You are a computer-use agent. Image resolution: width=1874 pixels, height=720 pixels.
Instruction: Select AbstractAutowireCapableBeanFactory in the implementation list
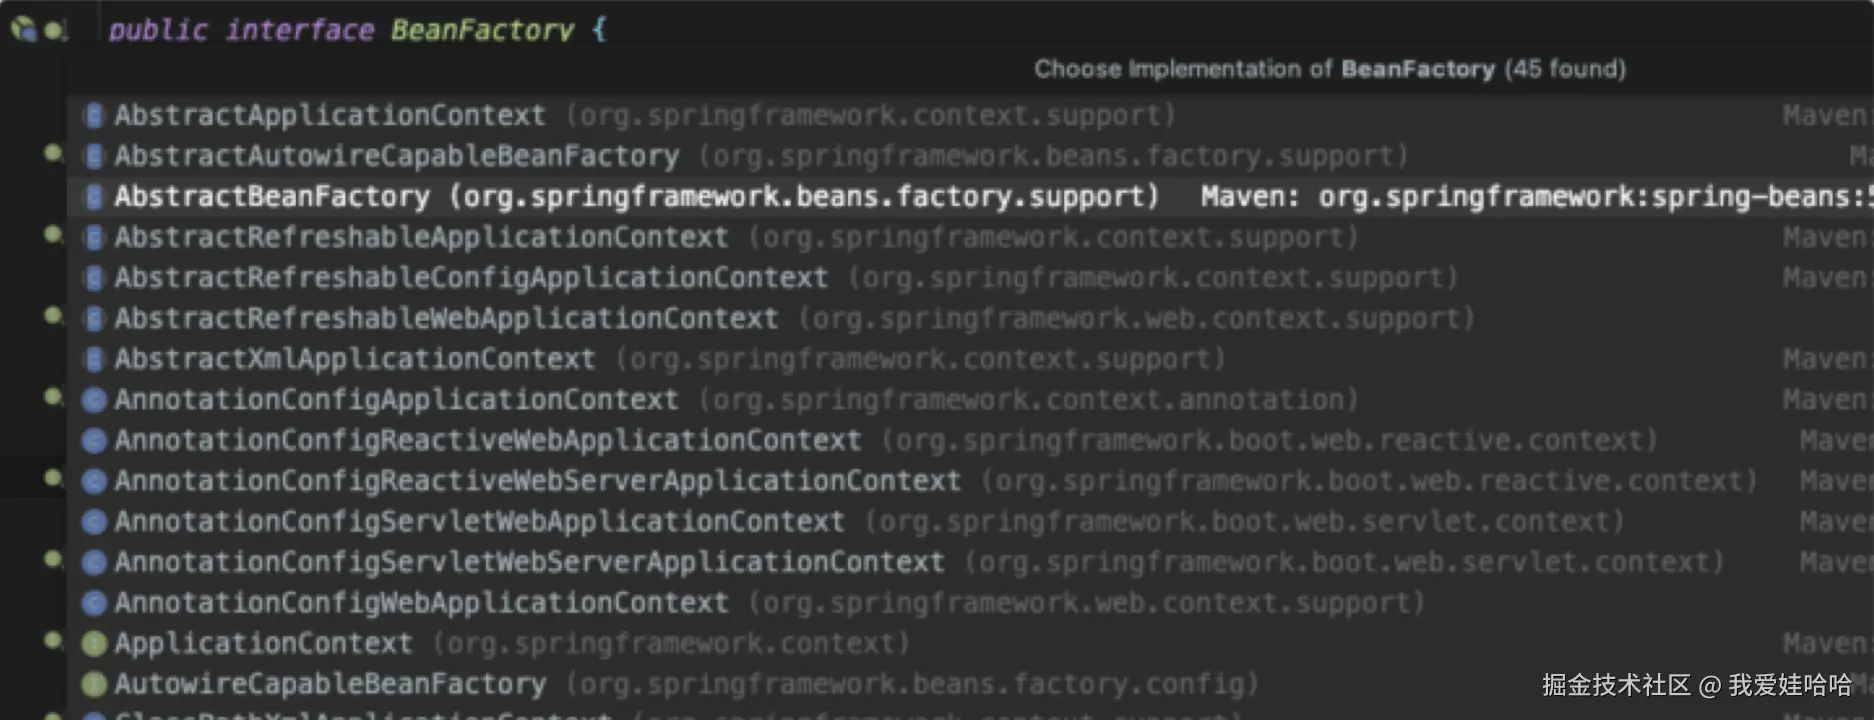[396, 156]
